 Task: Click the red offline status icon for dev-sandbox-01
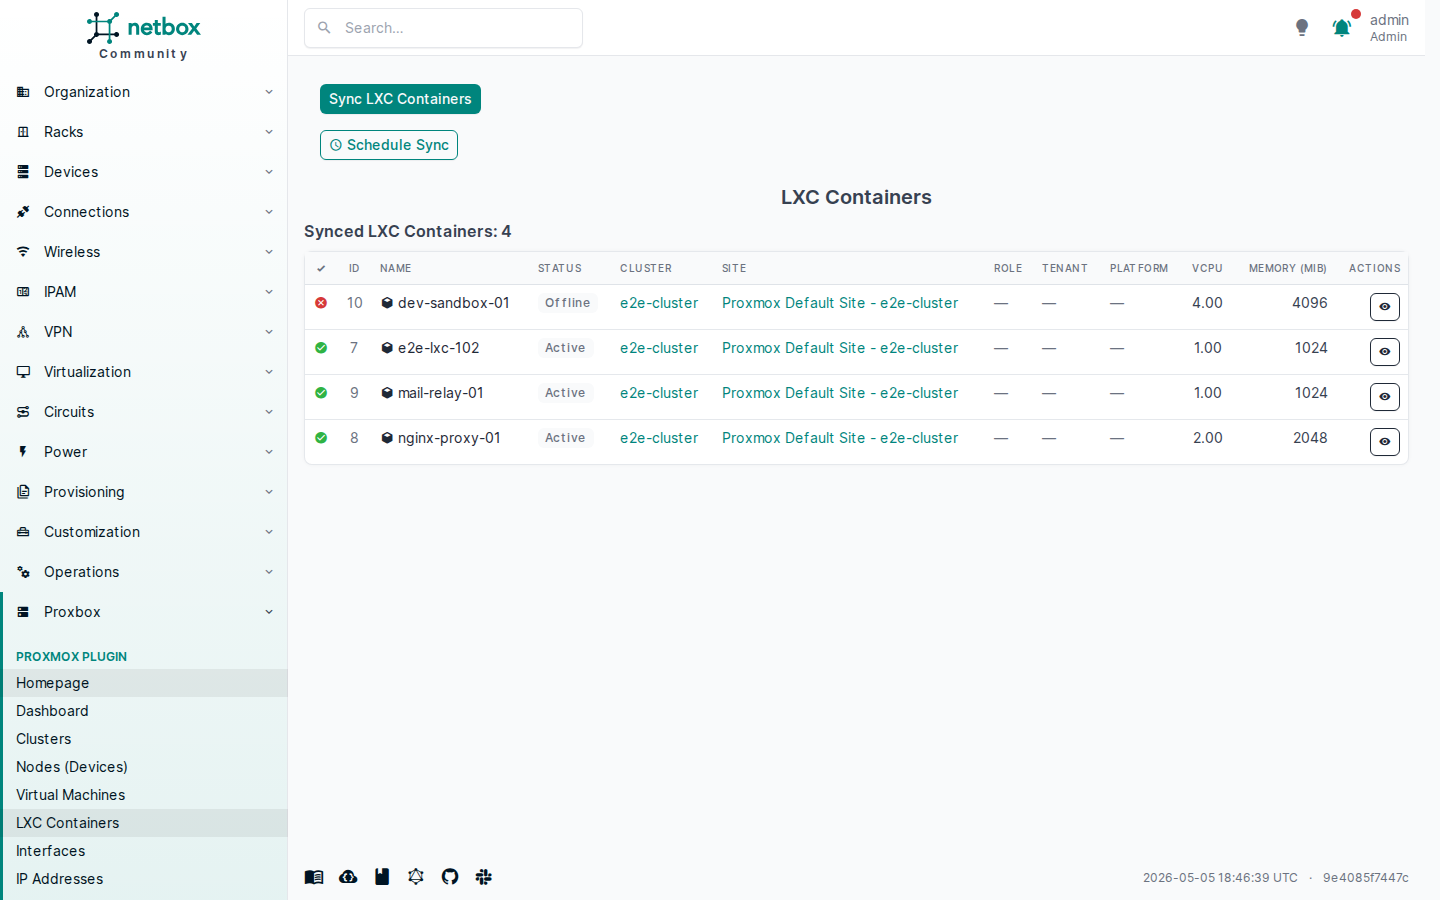point(321,303)
